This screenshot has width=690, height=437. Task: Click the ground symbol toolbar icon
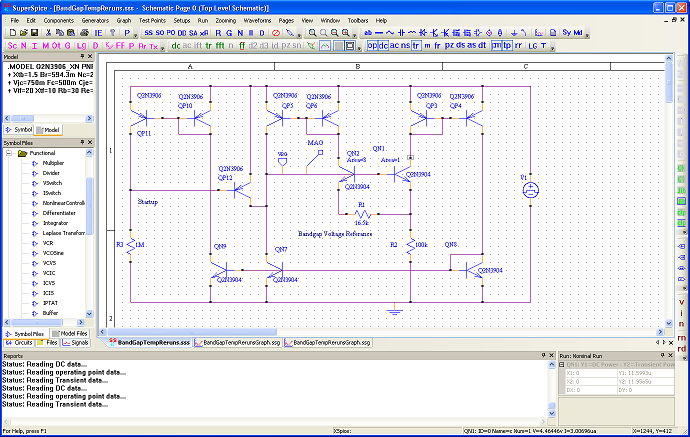[x=514, y=33]
